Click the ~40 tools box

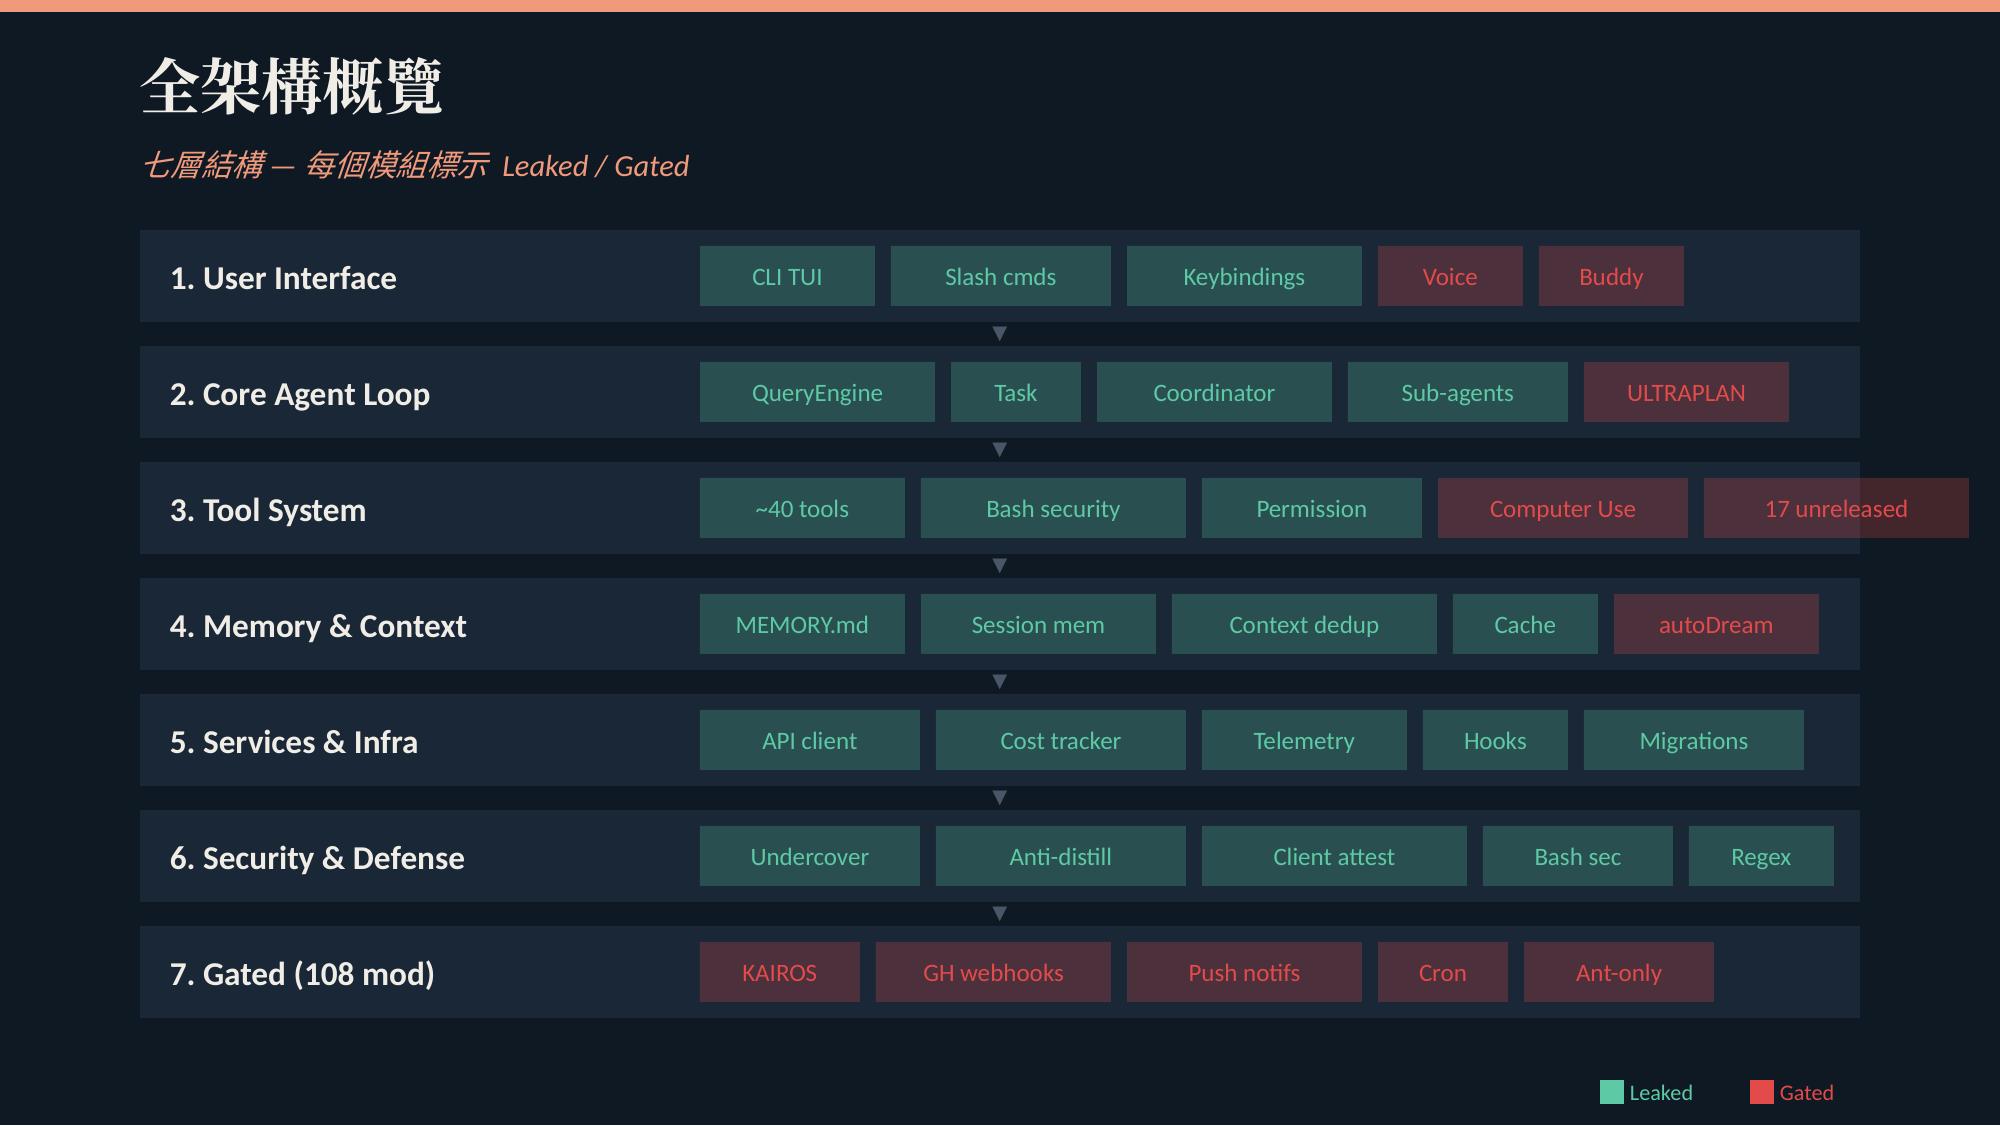pyautogui.click(x=802, y=508)
